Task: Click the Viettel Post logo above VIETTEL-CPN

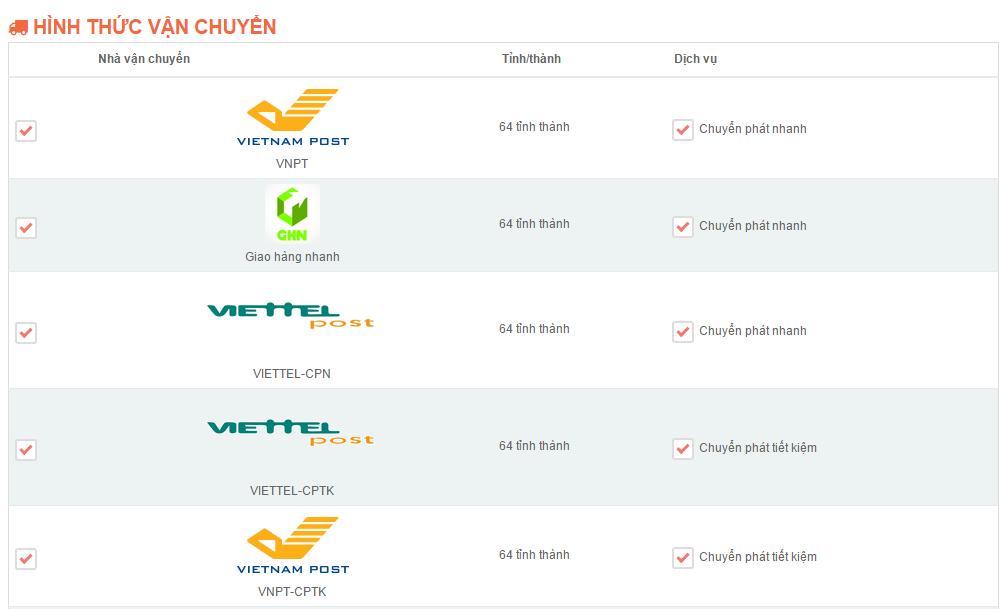Action: tap(291, 316)
